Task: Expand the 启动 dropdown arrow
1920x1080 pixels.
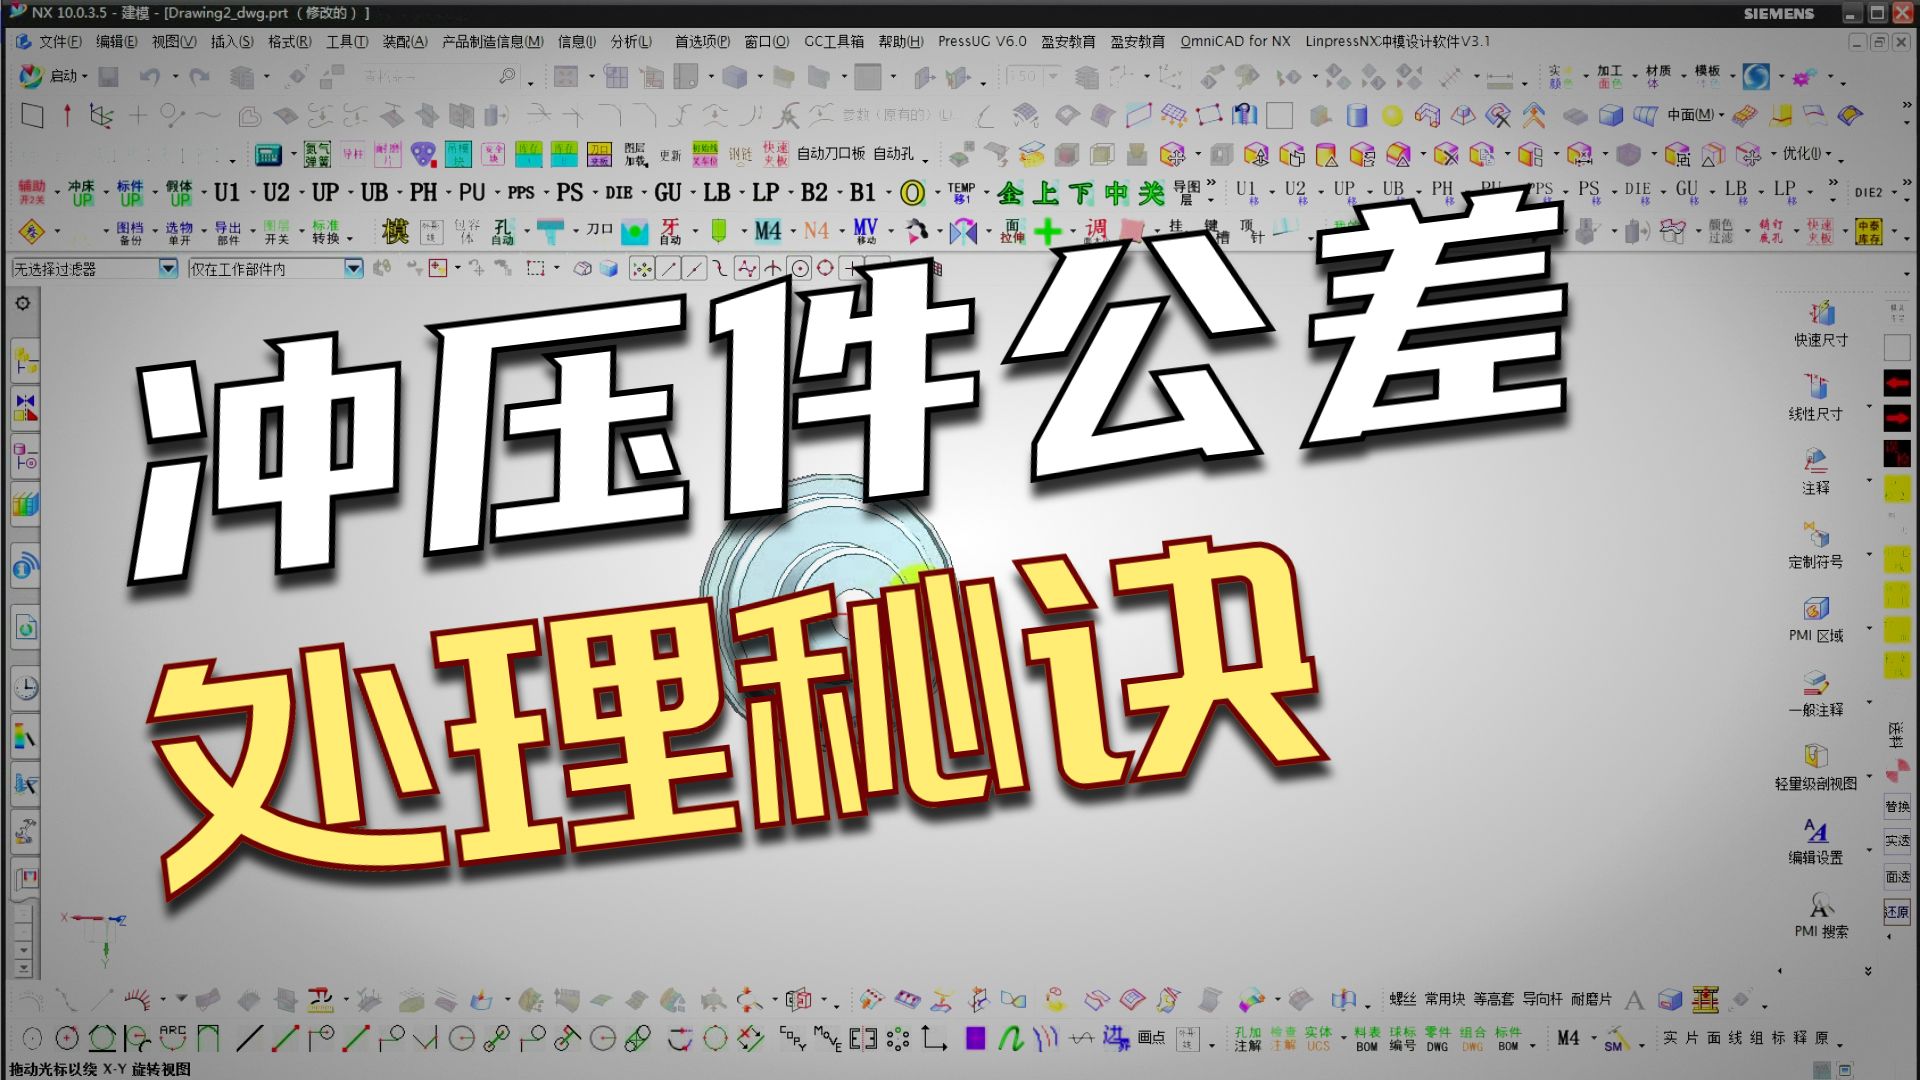Action: tap(85, 77)
